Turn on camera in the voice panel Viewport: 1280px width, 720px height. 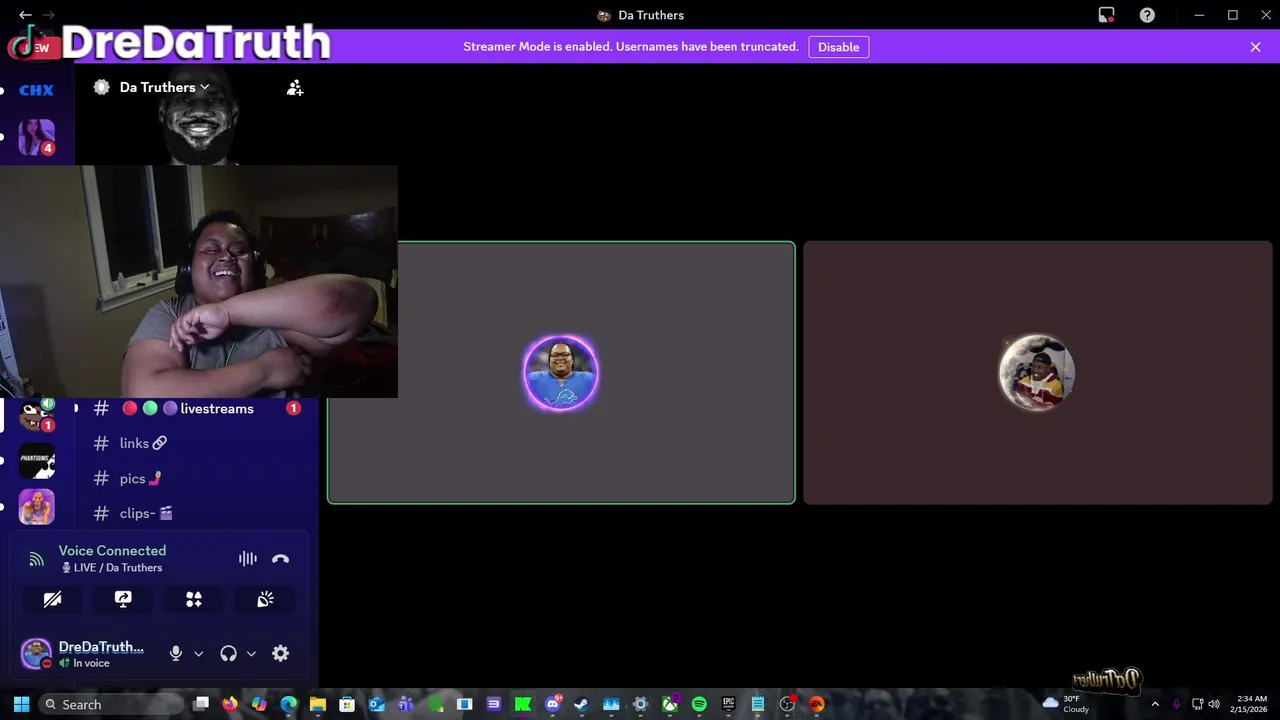coord(52,599)
